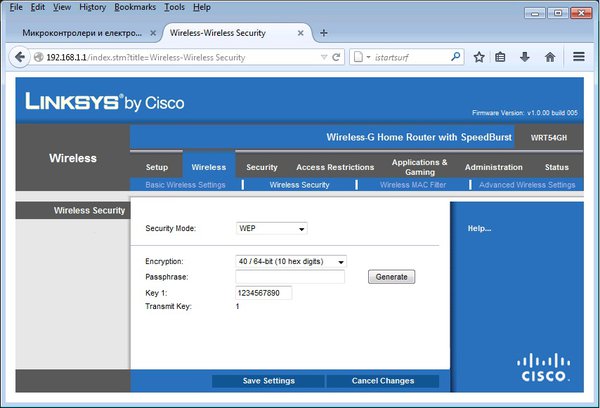The image size is (600, 408).
Task: Click the WRT54GH model label
Action: [x=549, y=138]
